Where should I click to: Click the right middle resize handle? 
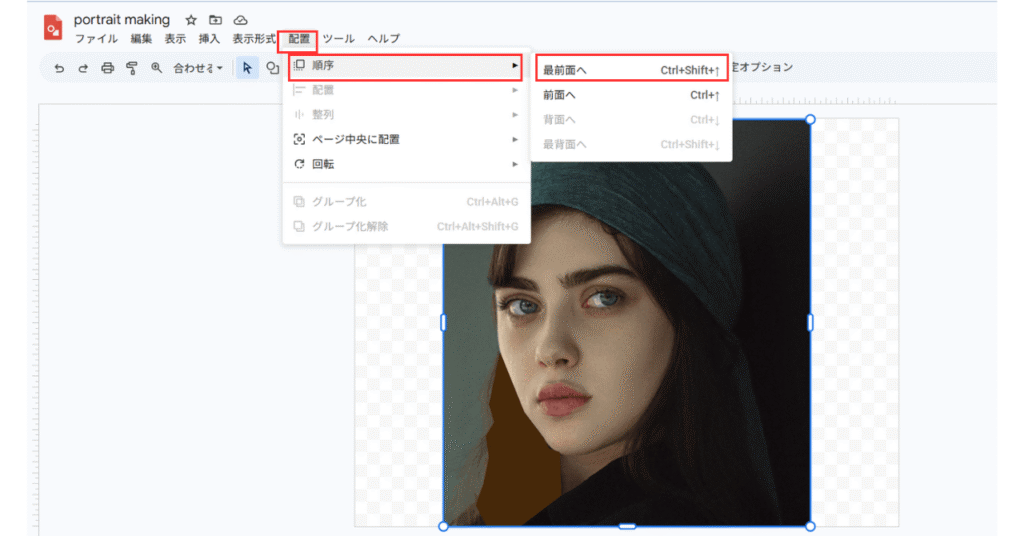[810, 323]
